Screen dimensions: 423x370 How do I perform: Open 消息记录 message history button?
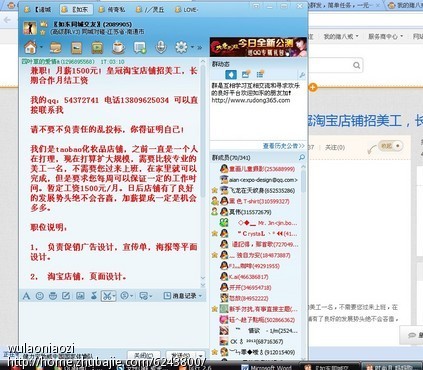pyautogui.click(x=180, y=296)
